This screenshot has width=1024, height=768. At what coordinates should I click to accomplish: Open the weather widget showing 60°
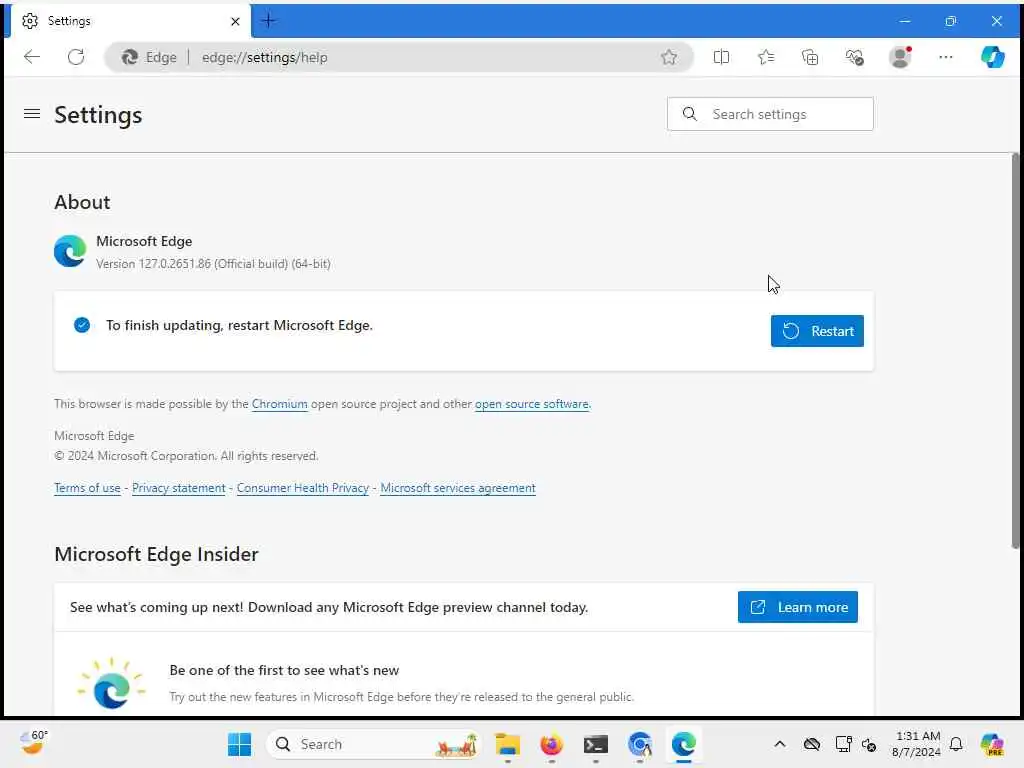pos(33,743)
